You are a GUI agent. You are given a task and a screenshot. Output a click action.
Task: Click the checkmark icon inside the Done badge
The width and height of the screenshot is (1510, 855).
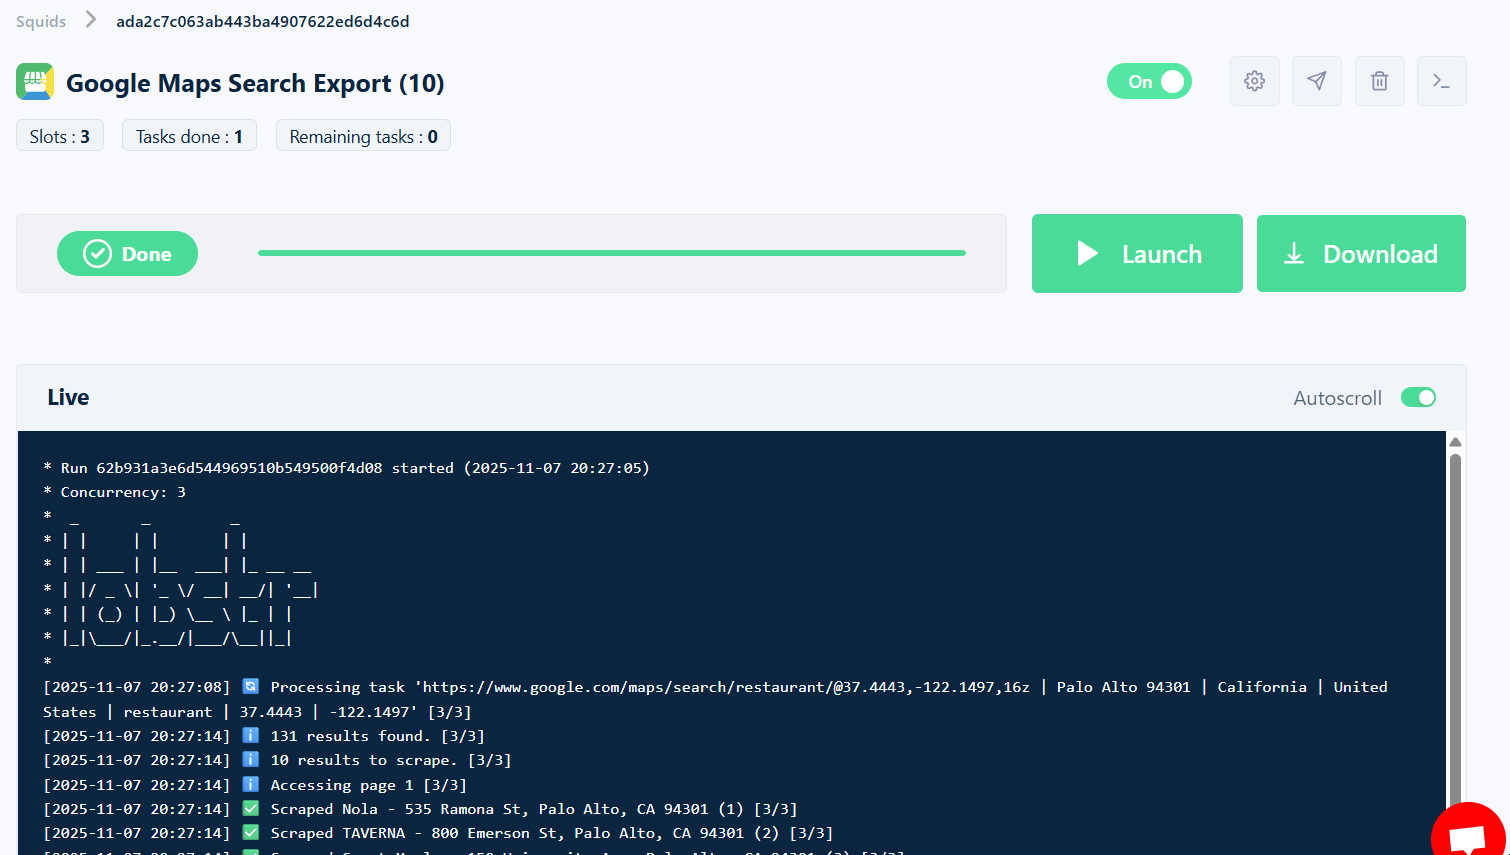coord(96,253)
